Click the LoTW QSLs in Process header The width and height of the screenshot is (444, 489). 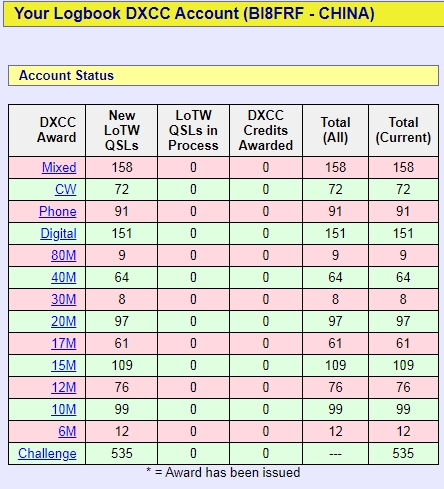[x=193, y=130]
